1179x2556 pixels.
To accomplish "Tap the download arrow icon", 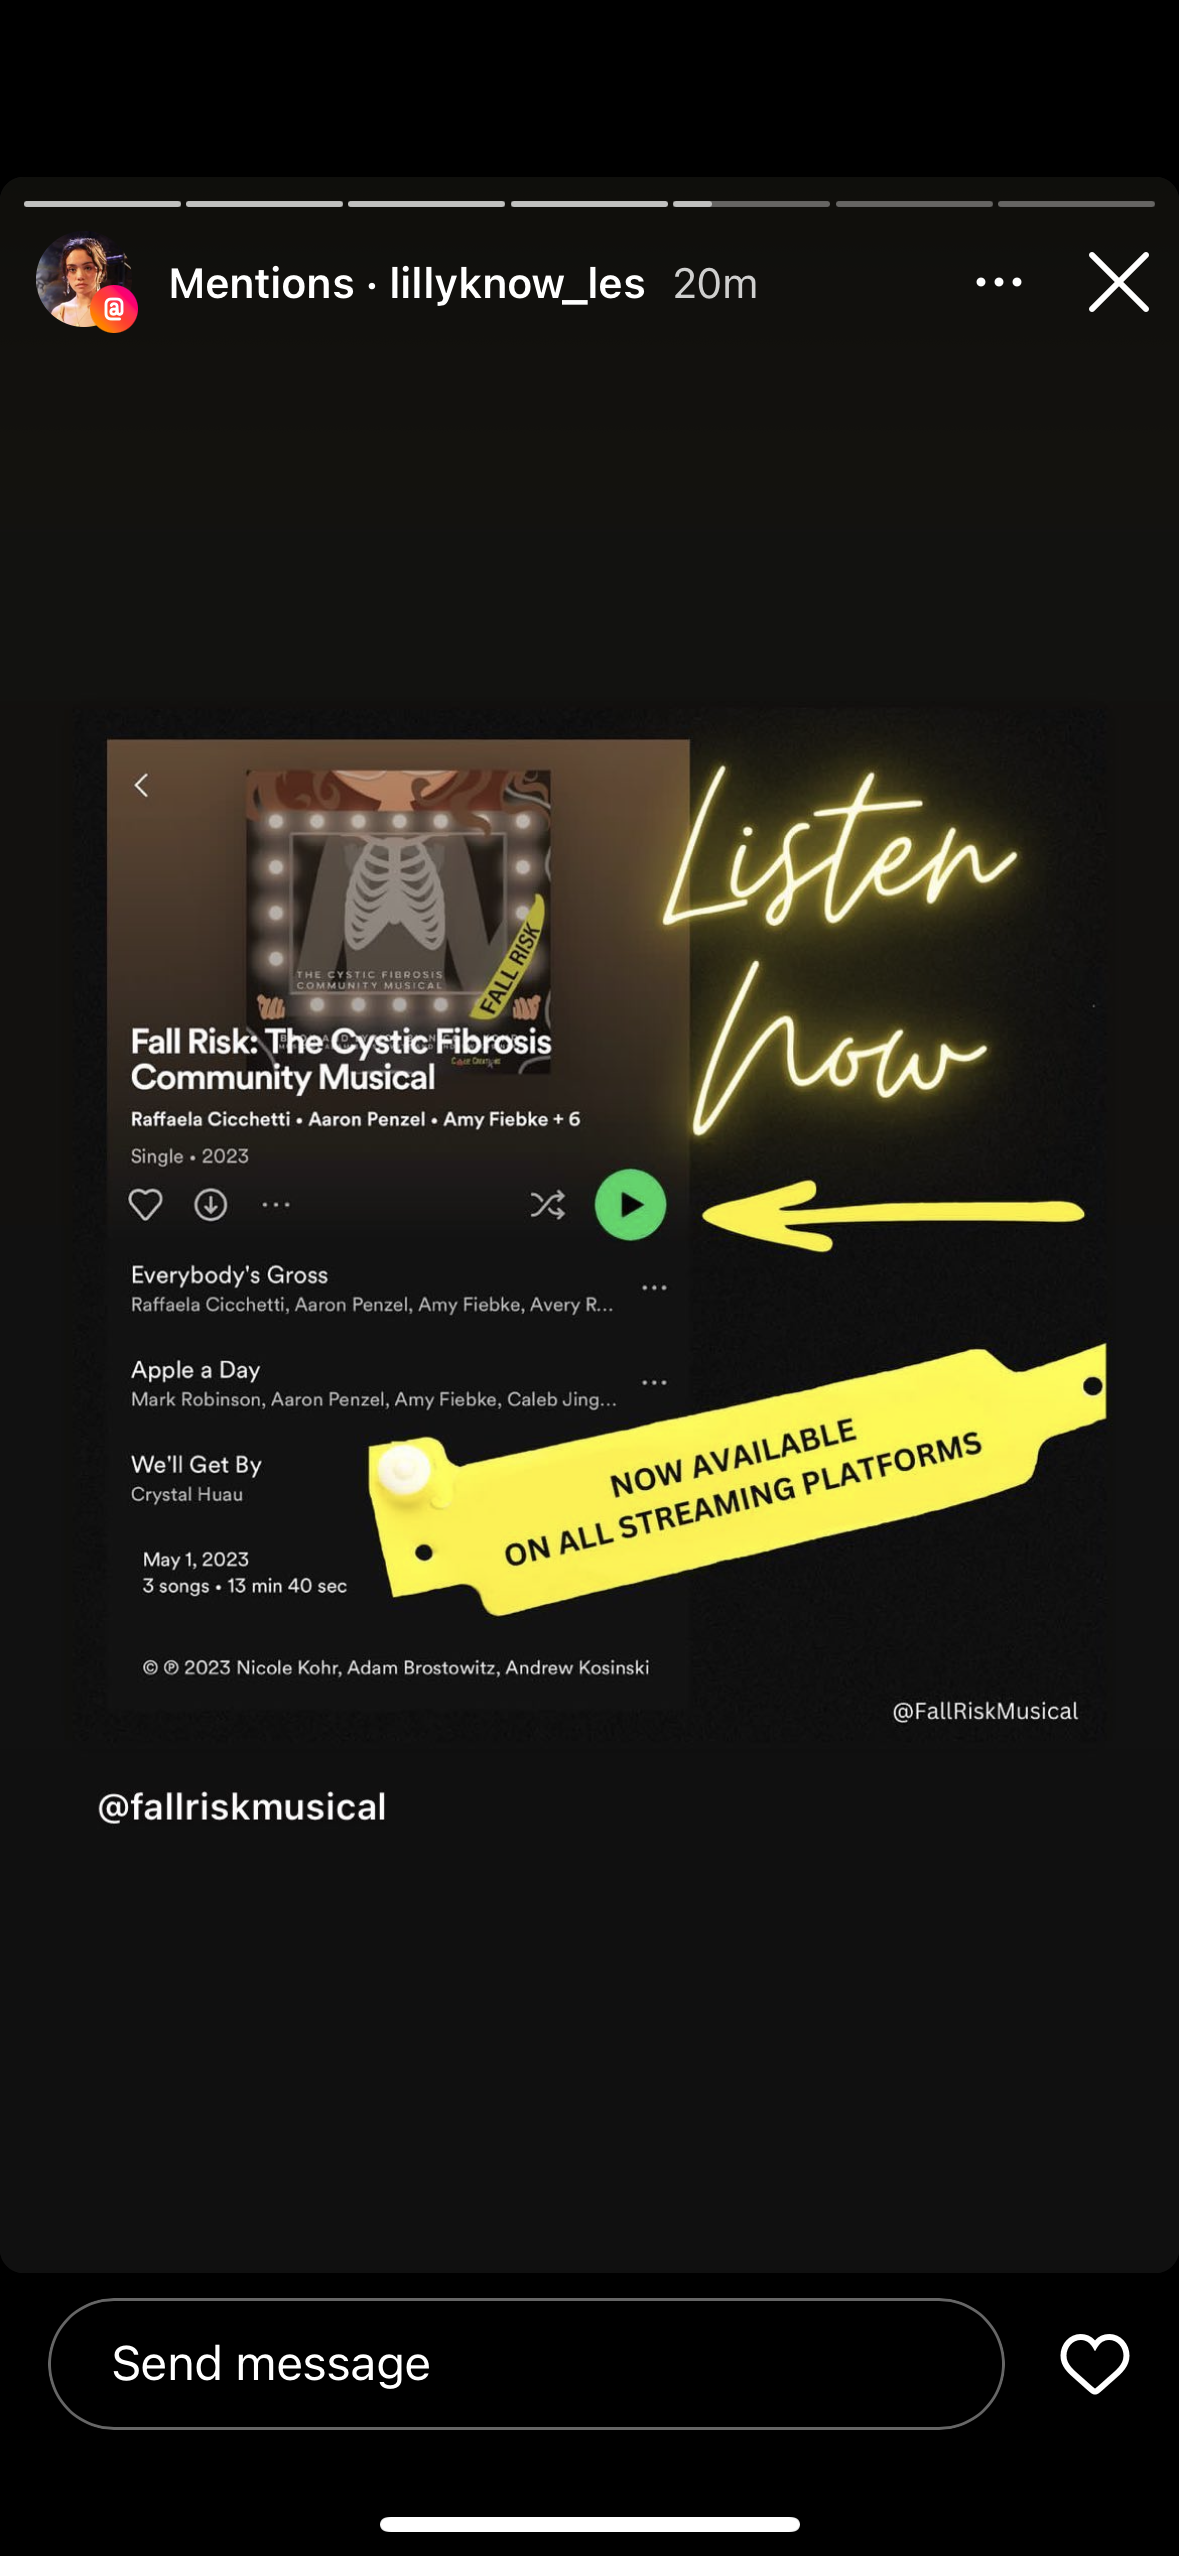I will point(210,1205).
